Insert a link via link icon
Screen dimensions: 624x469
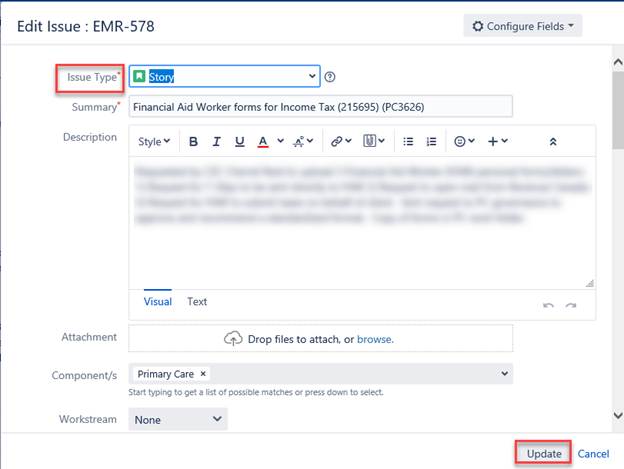[337, 141]
